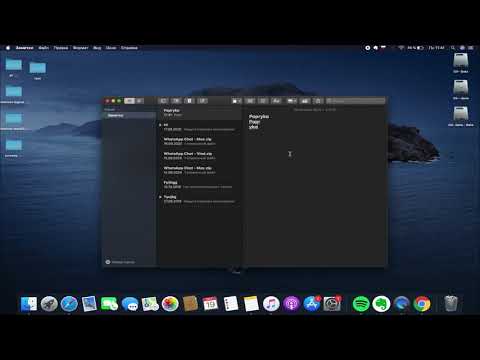The image size is (480, 360).
Task: Add a checklist to the note
Action: [x=263, y=101]
